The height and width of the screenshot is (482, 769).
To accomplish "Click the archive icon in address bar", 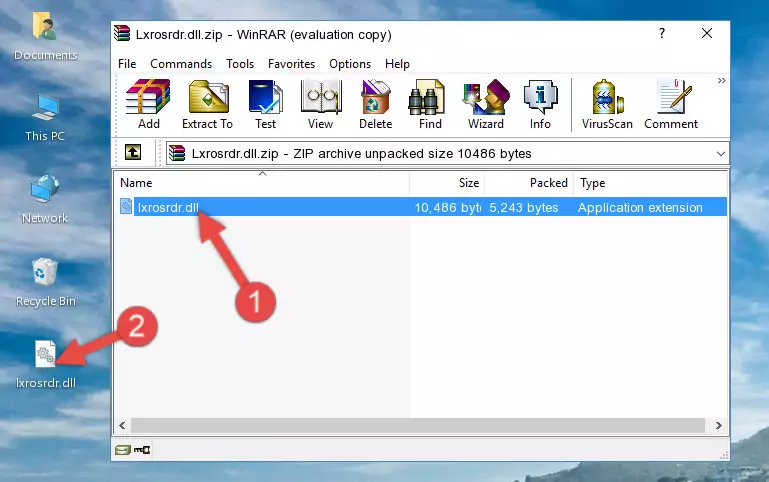I will point(177,153).
